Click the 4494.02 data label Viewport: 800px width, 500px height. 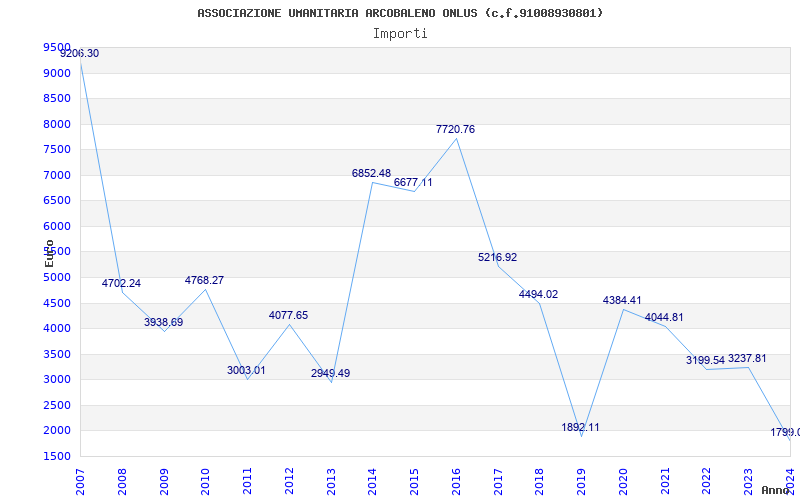538,294
